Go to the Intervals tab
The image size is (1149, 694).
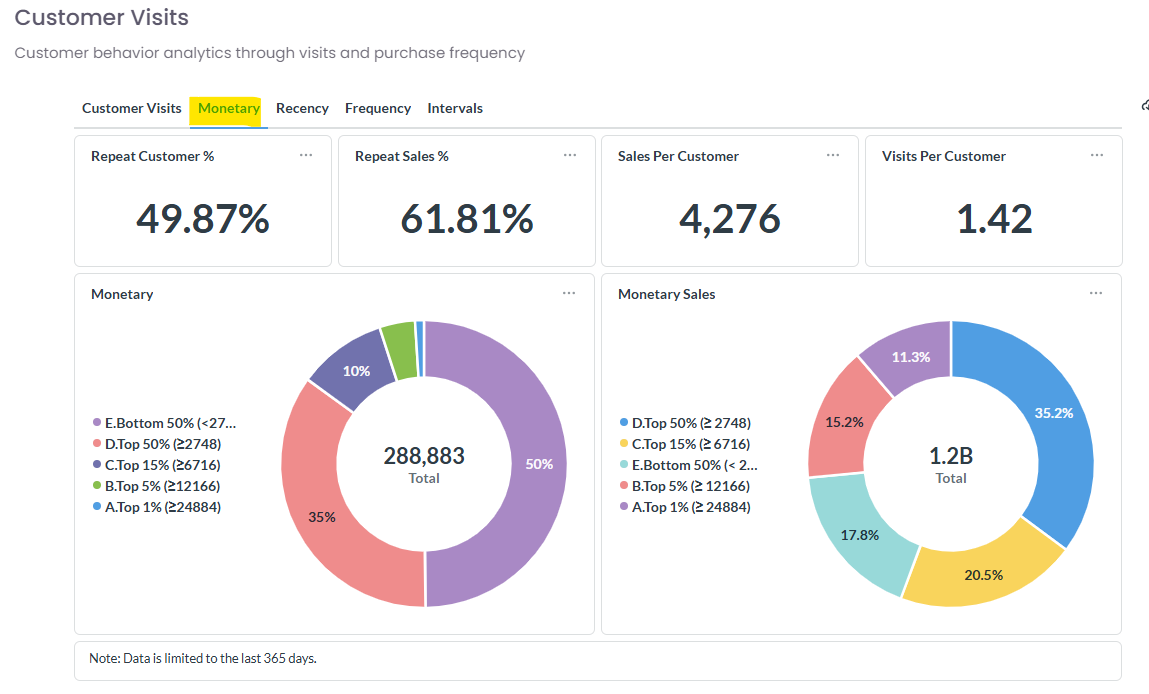coord(455,108)
